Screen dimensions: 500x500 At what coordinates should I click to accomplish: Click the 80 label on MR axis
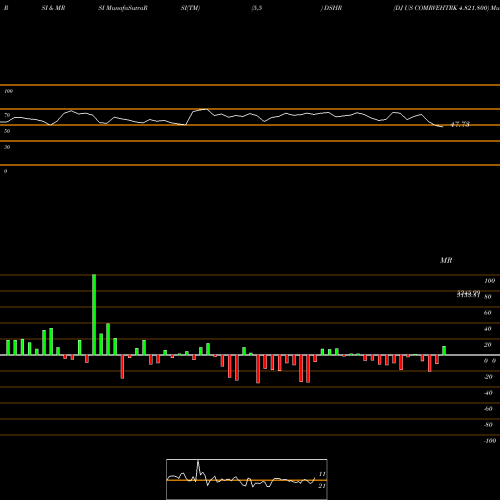tap(488, 297)
